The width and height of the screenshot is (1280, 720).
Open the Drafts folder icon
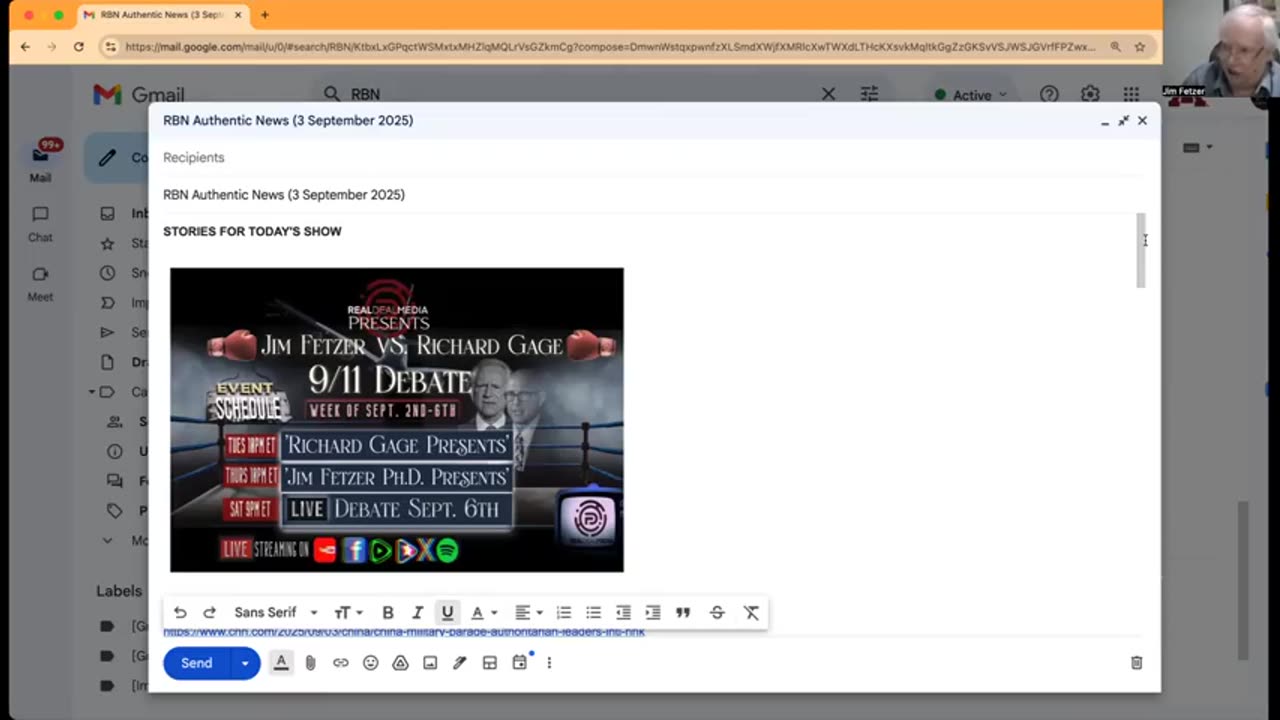107,362
